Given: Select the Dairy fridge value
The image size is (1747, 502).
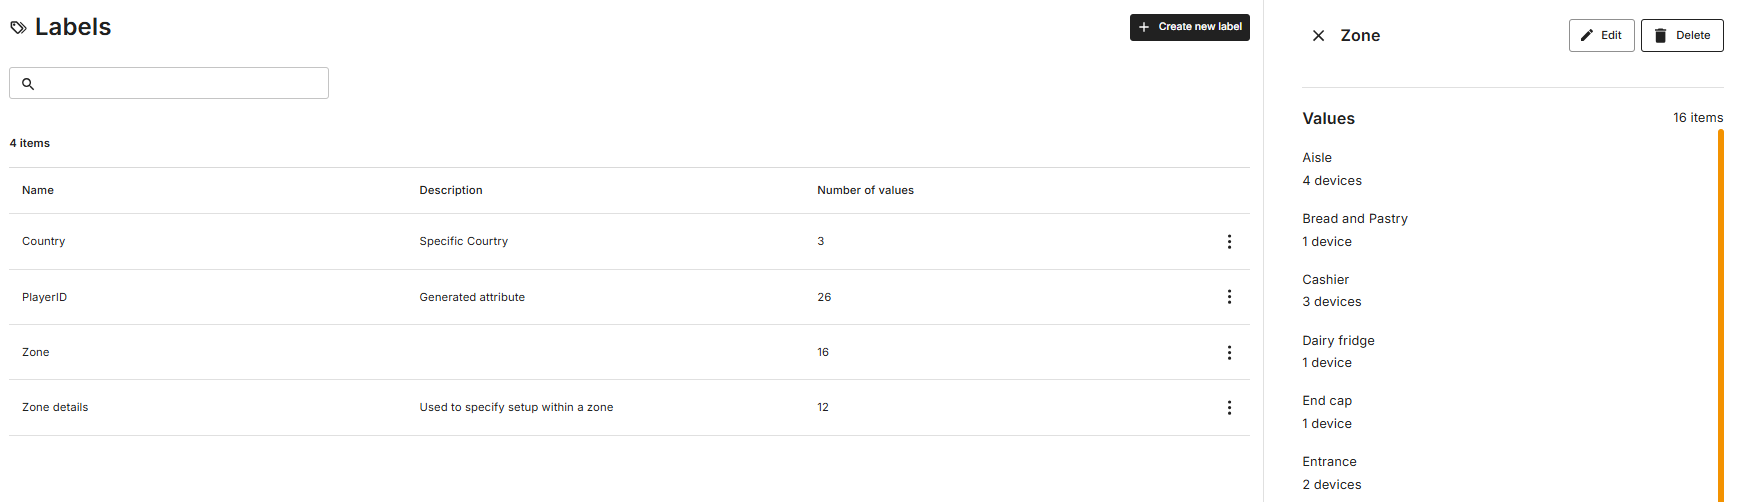Looking at the screenshot, I should click(1338, 341).
